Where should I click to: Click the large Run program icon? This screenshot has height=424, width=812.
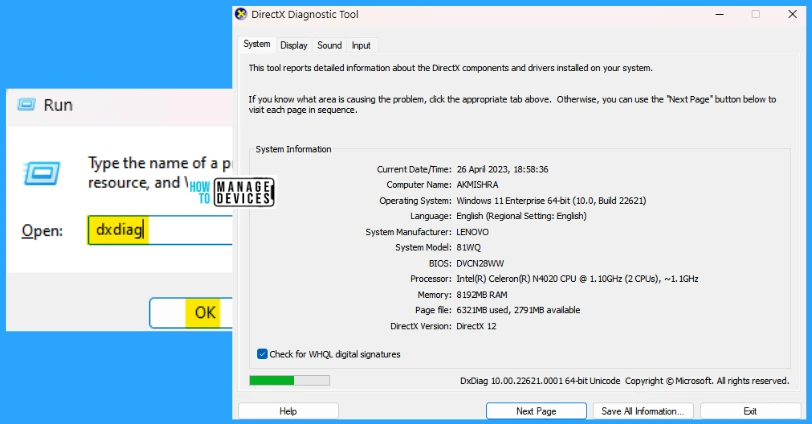tap(42, 173)
